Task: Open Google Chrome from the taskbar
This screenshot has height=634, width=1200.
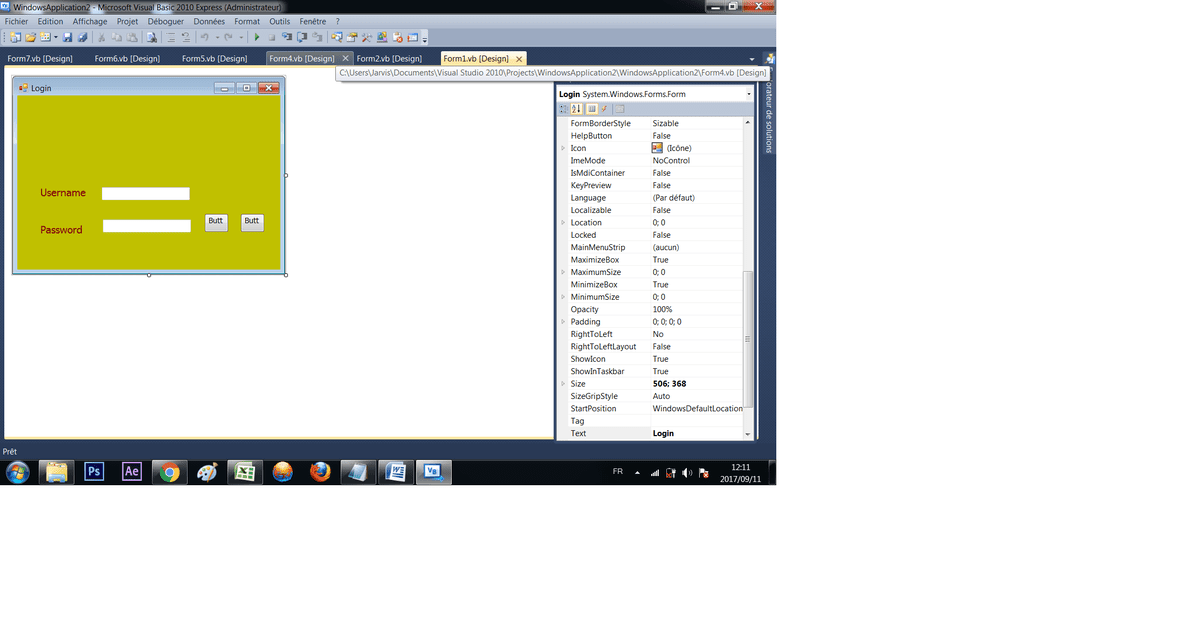Action: click(x=170, y=472)
